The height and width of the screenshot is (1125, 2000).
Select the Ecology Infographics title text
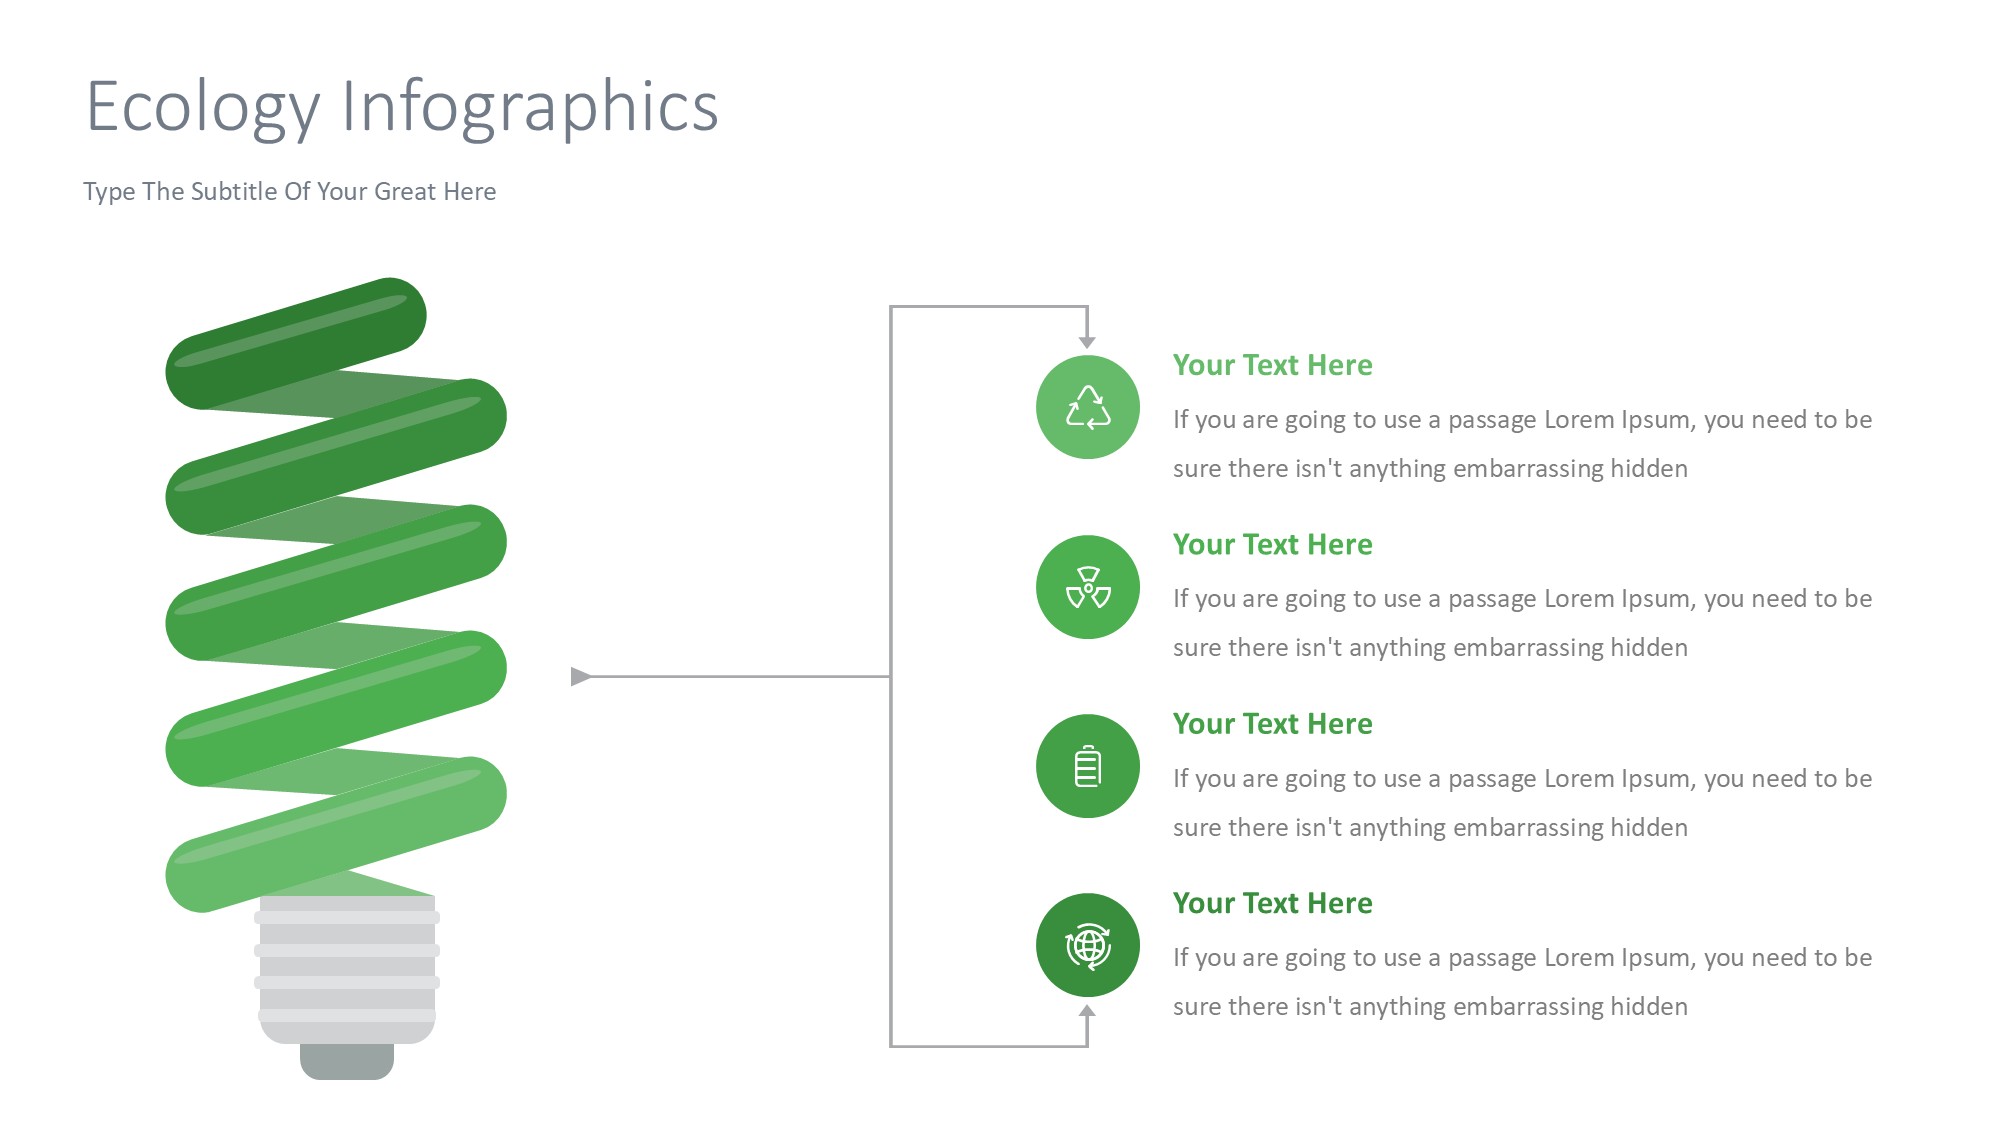click(402, 106)
